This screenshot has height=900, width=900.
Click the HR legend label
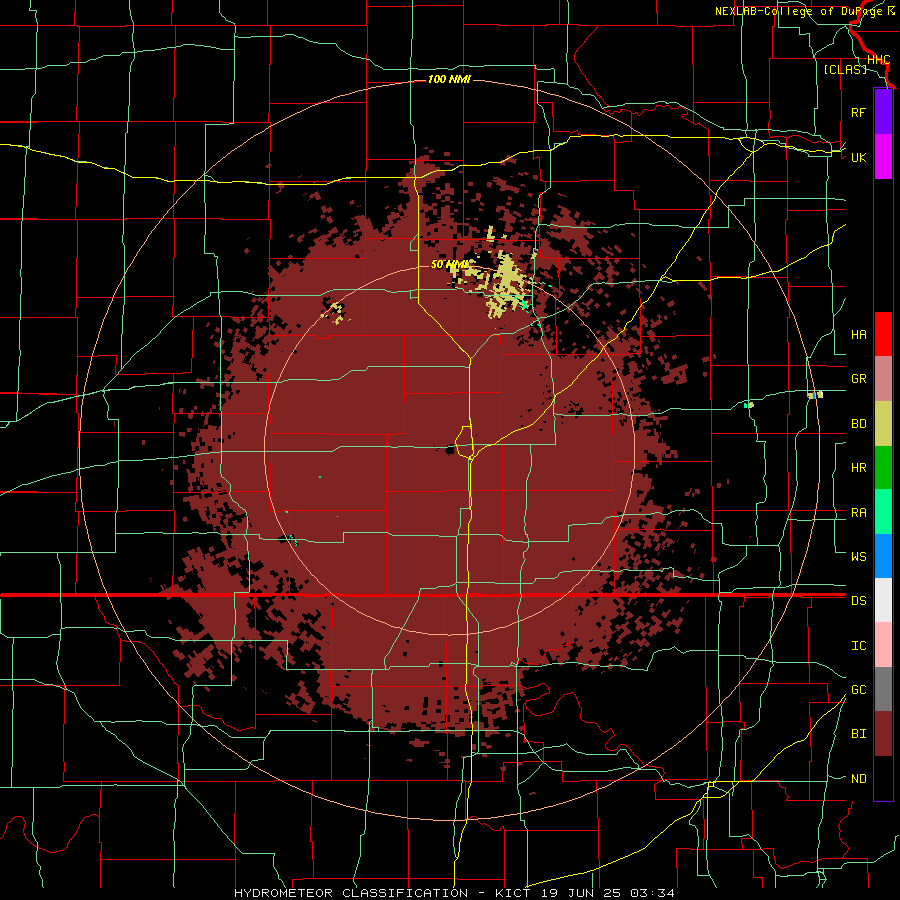[858, 468]
